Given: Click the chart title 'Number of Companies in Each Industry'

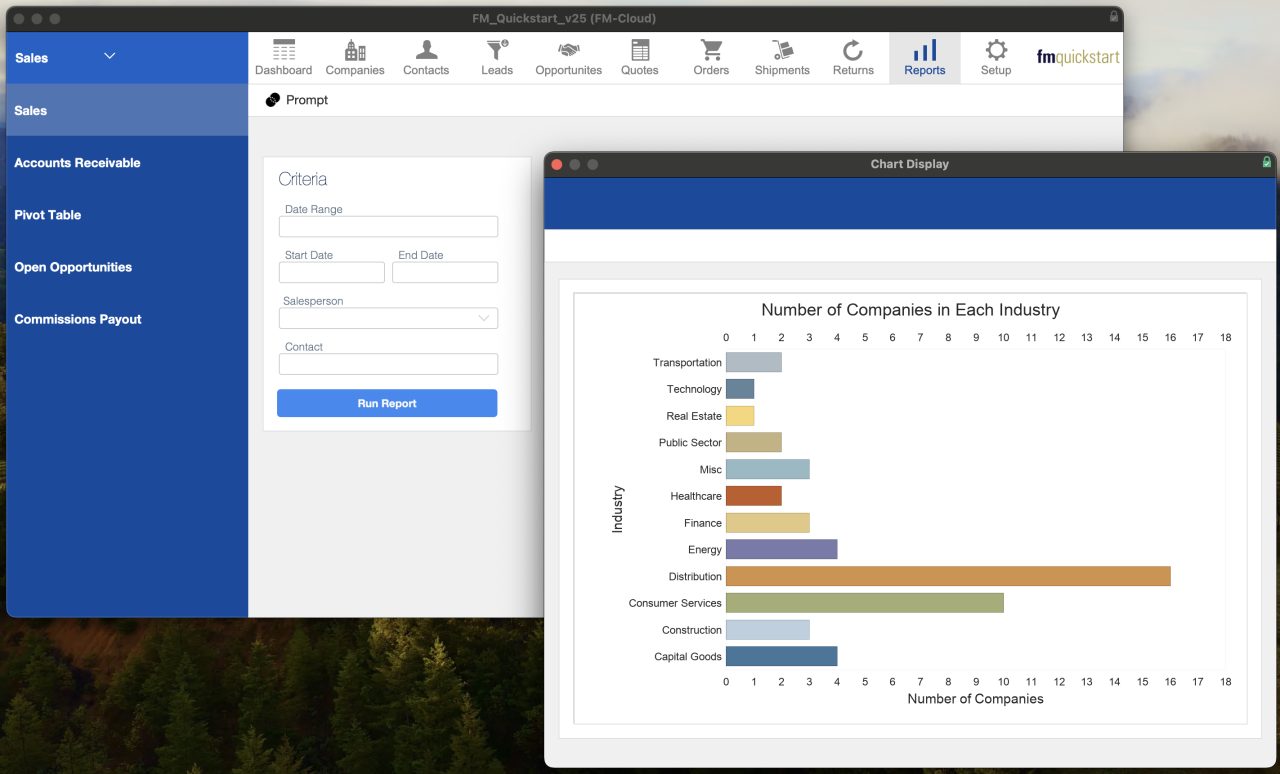Looking at the screenshot, I should click(910, 310).
